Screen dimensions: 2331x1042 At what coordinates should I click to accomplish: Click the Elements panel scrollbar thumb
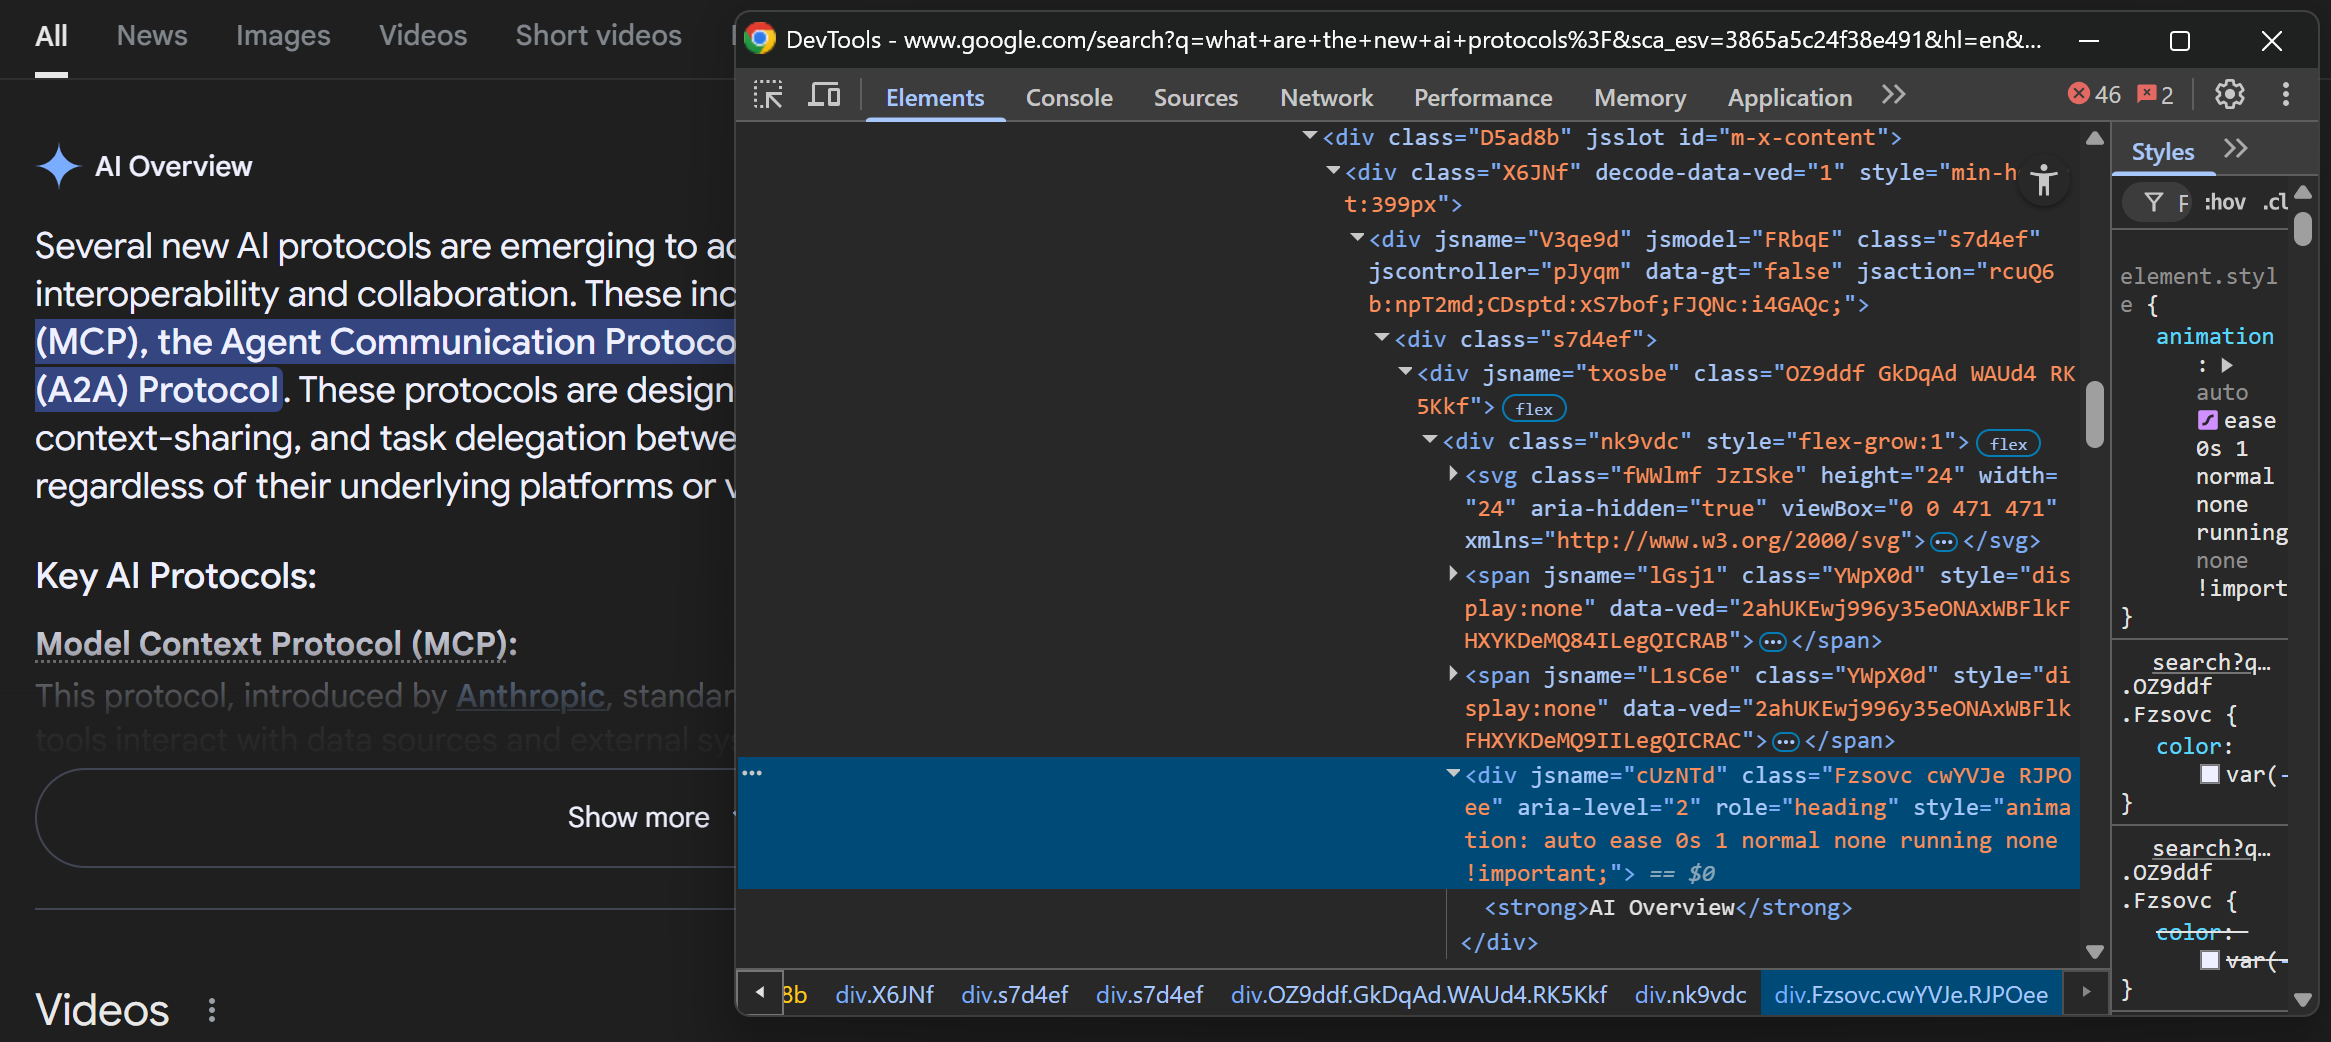pos(2095,414)
